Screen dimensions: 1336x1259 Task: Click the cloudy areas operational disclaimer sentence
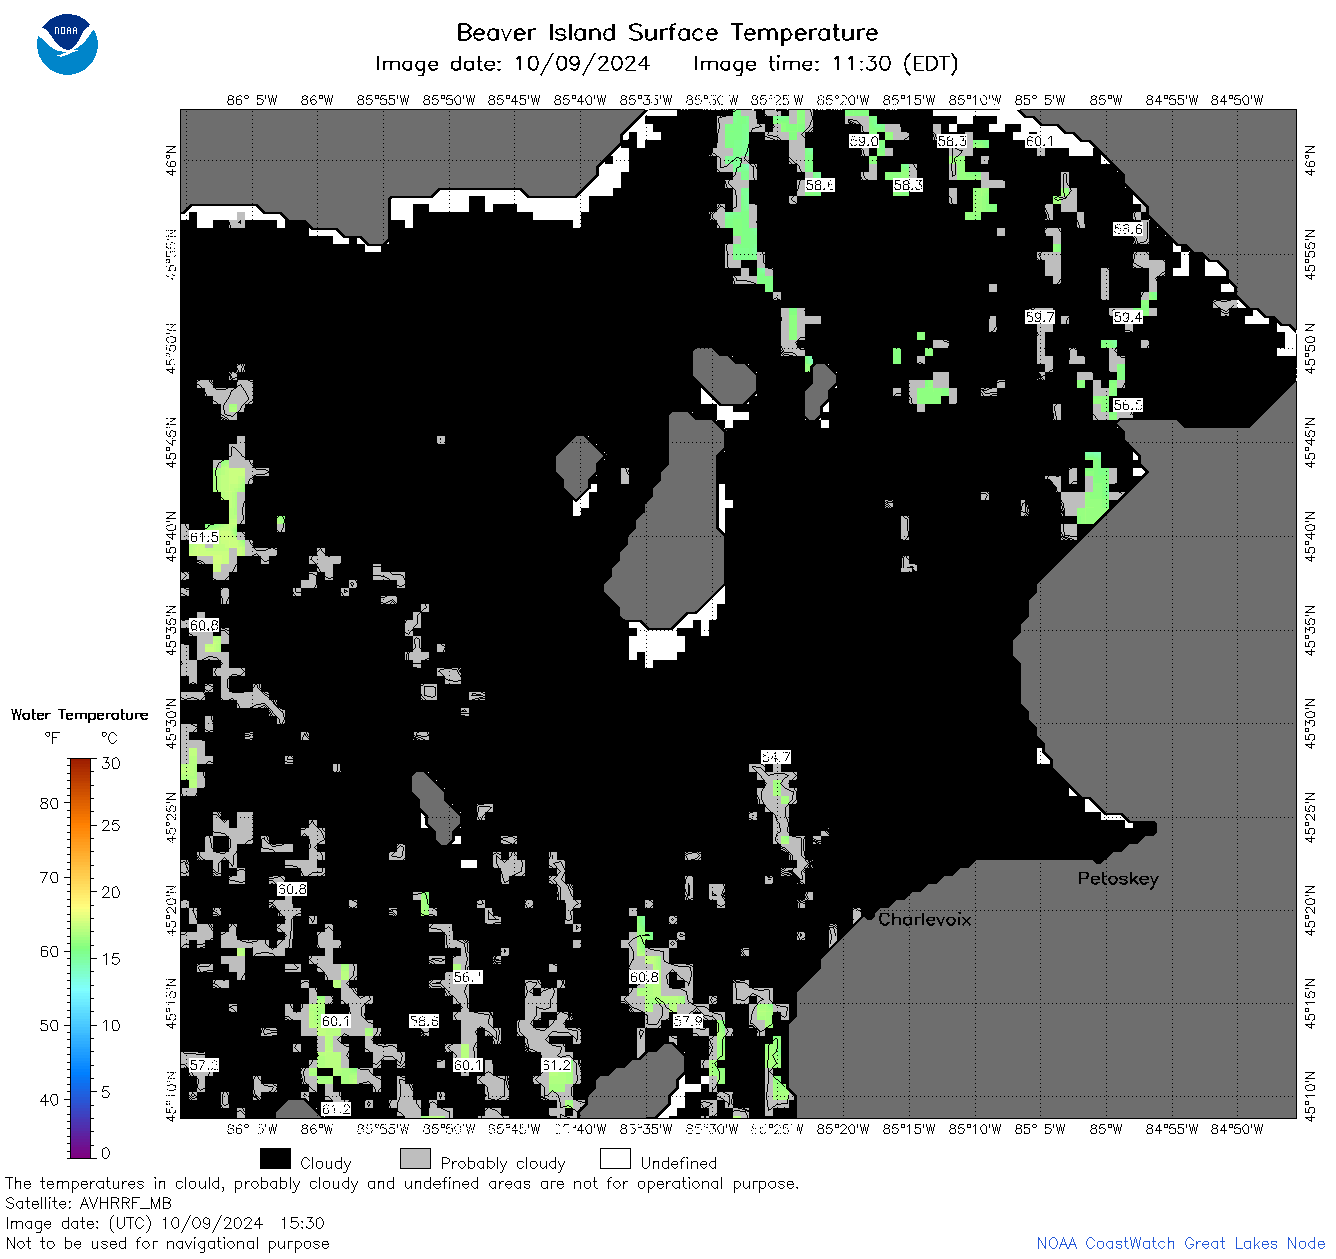(x=402, y=1184)
